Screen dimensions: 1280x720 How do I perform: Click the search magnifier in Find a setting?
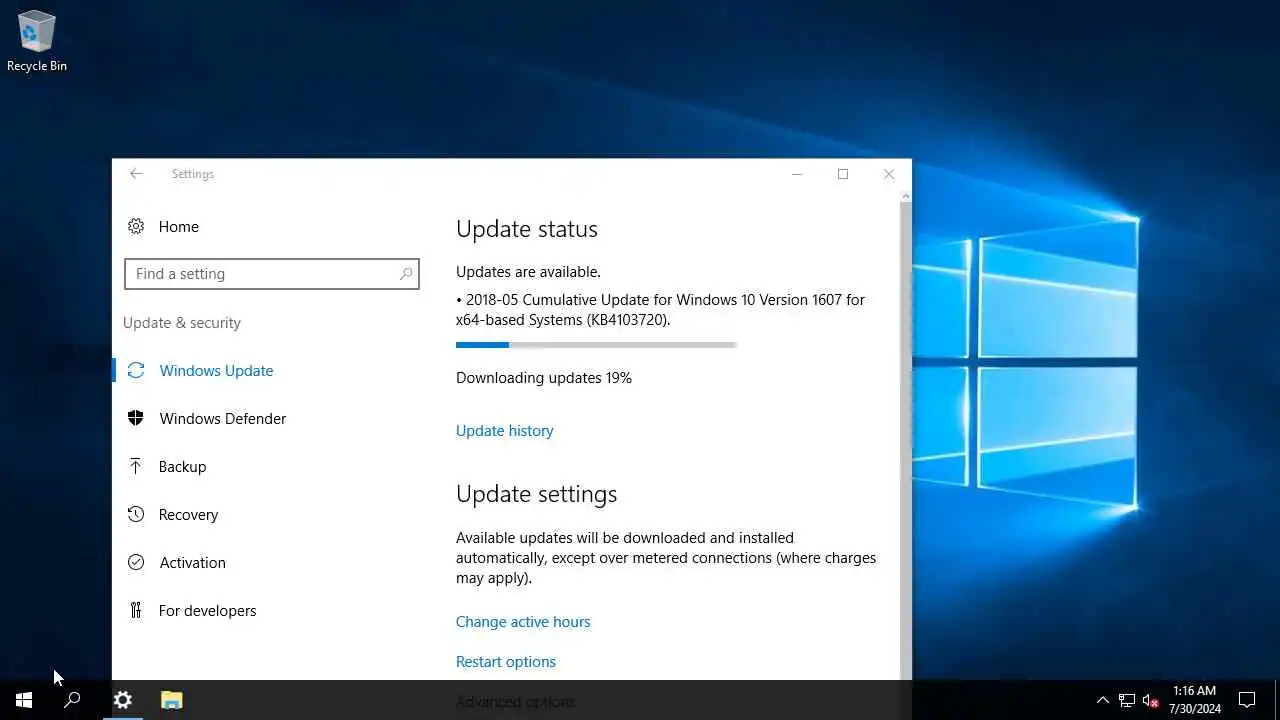tap(406, 274)
